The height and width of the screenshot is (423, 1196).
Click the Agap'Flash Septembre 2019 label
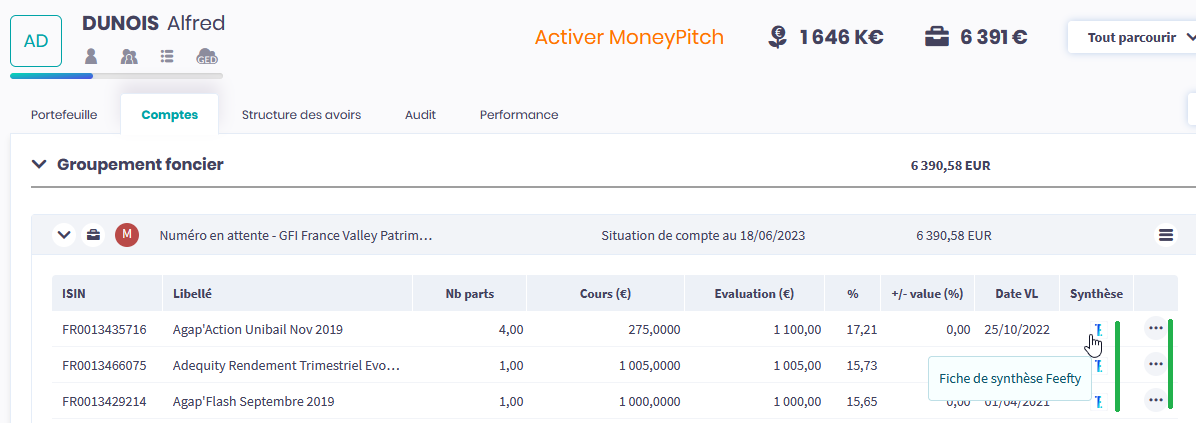click(x=253, y=401)
